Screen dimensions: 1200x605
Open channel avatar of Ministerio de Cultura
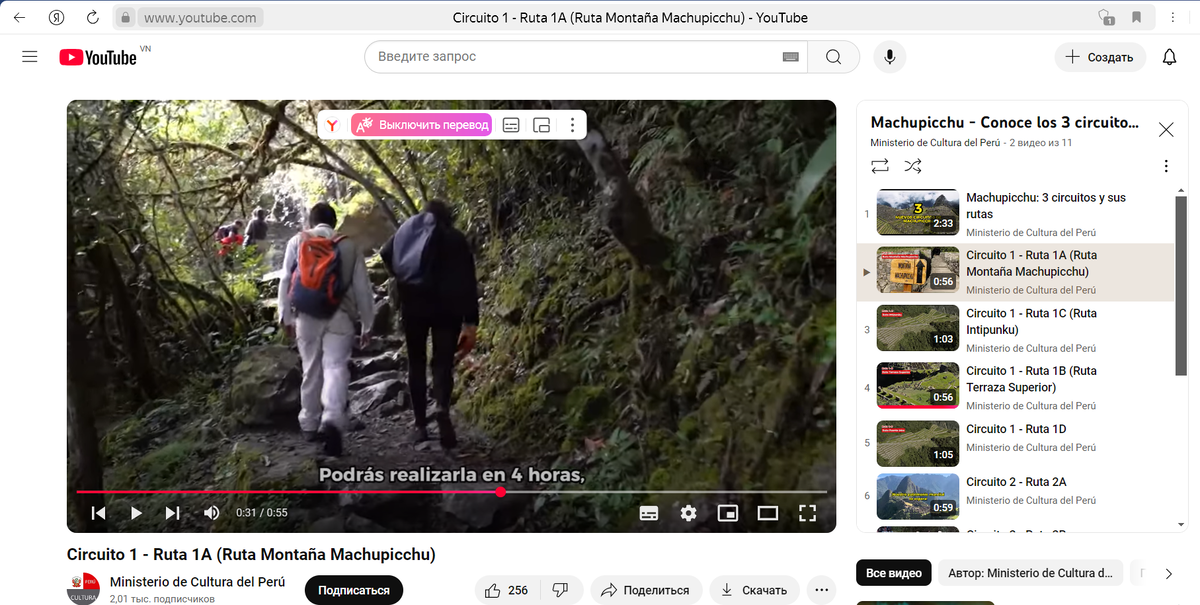83,589
